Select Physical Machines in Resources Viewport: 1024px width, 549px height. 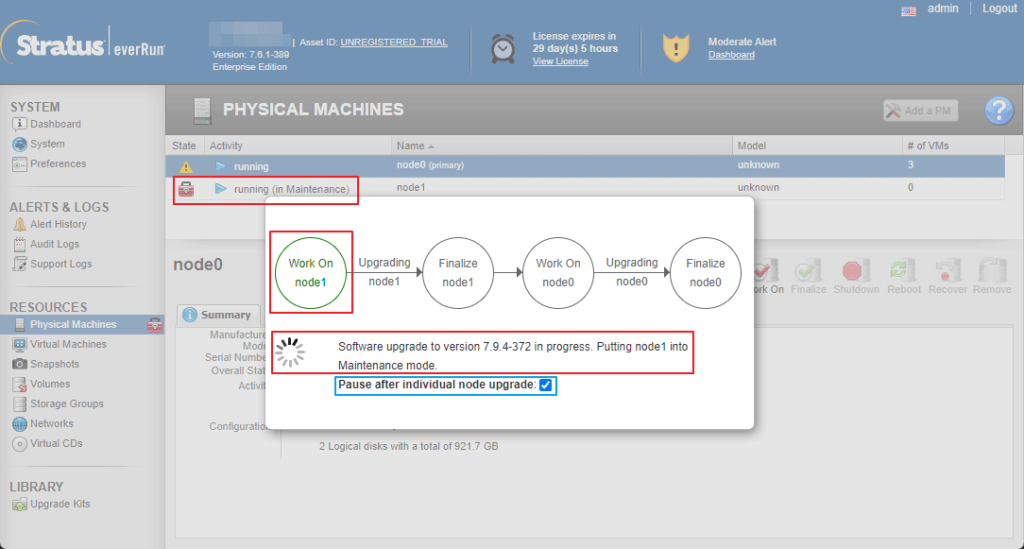73,324
